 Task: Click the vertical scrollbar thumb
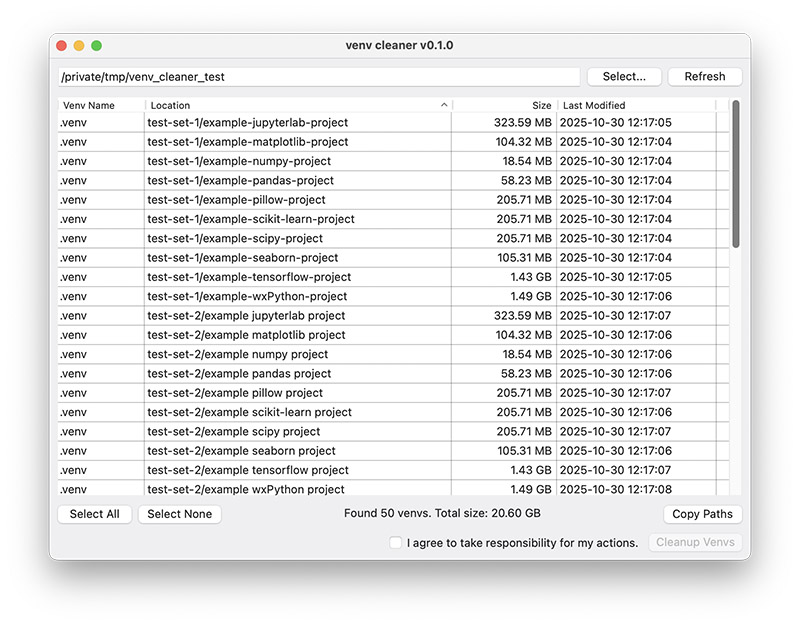tap(736, 173)
